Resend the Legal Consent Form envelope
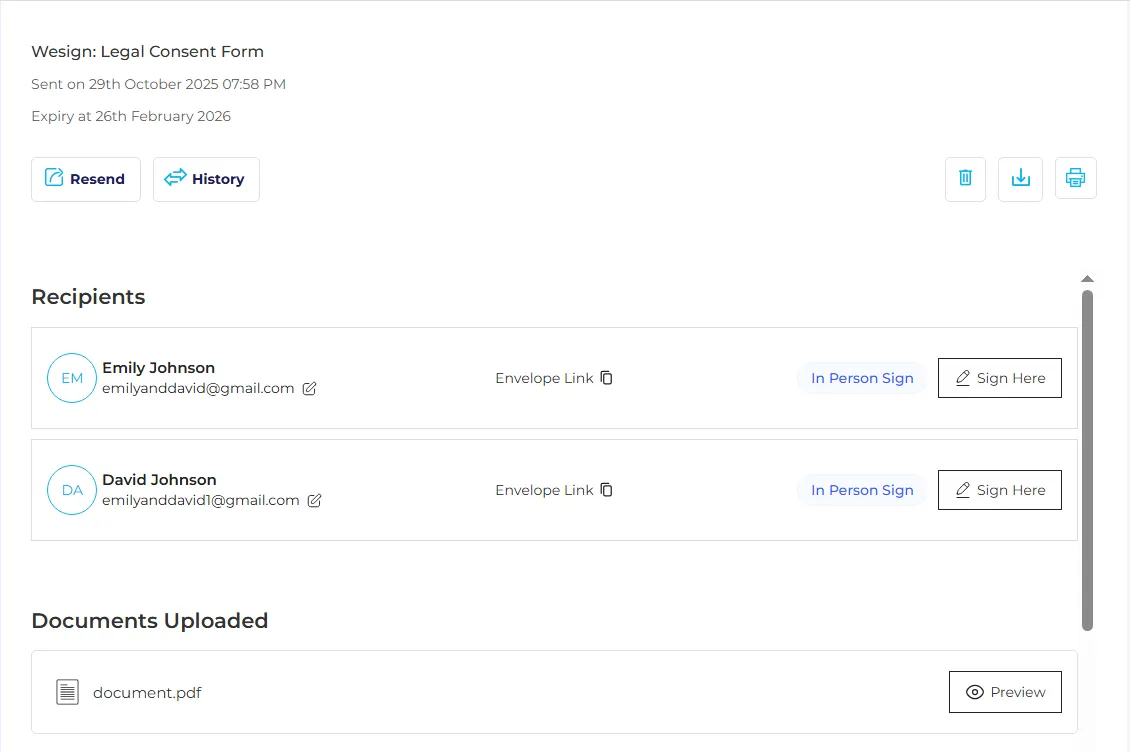 86,179
